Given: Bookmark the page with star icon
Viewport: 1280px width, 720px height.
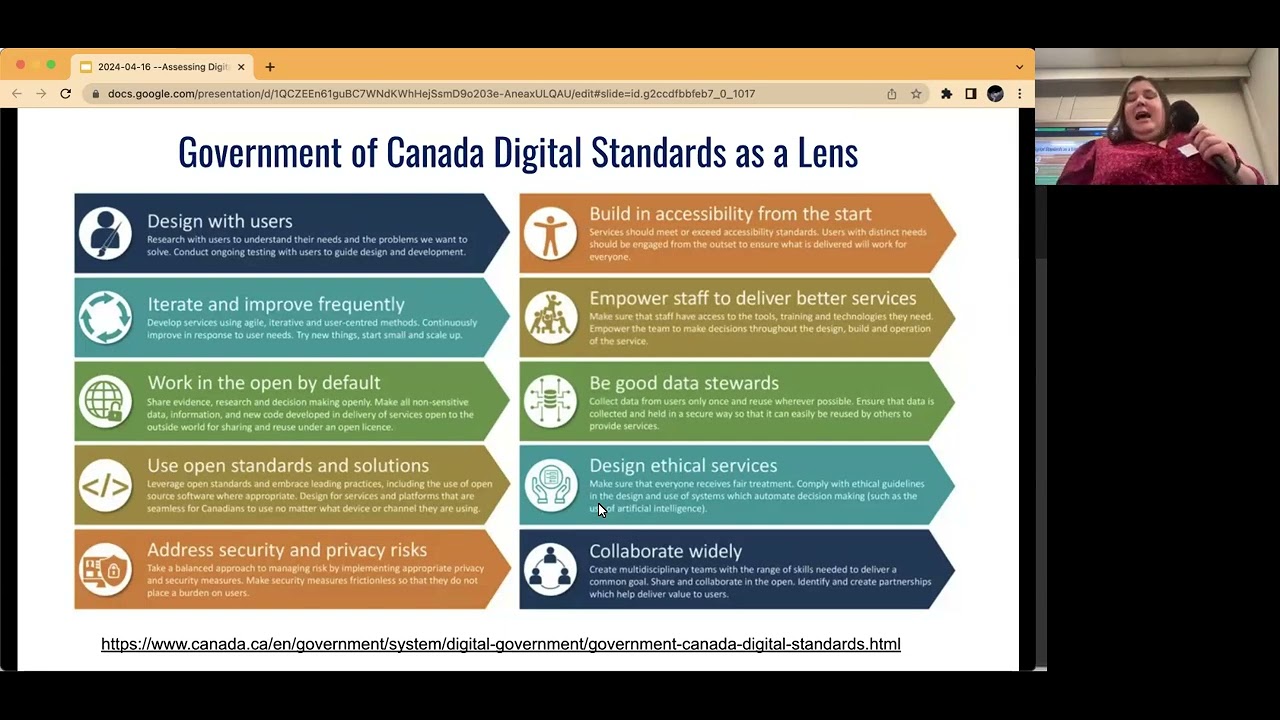Looking at the screenshot, I should [916, 94].
